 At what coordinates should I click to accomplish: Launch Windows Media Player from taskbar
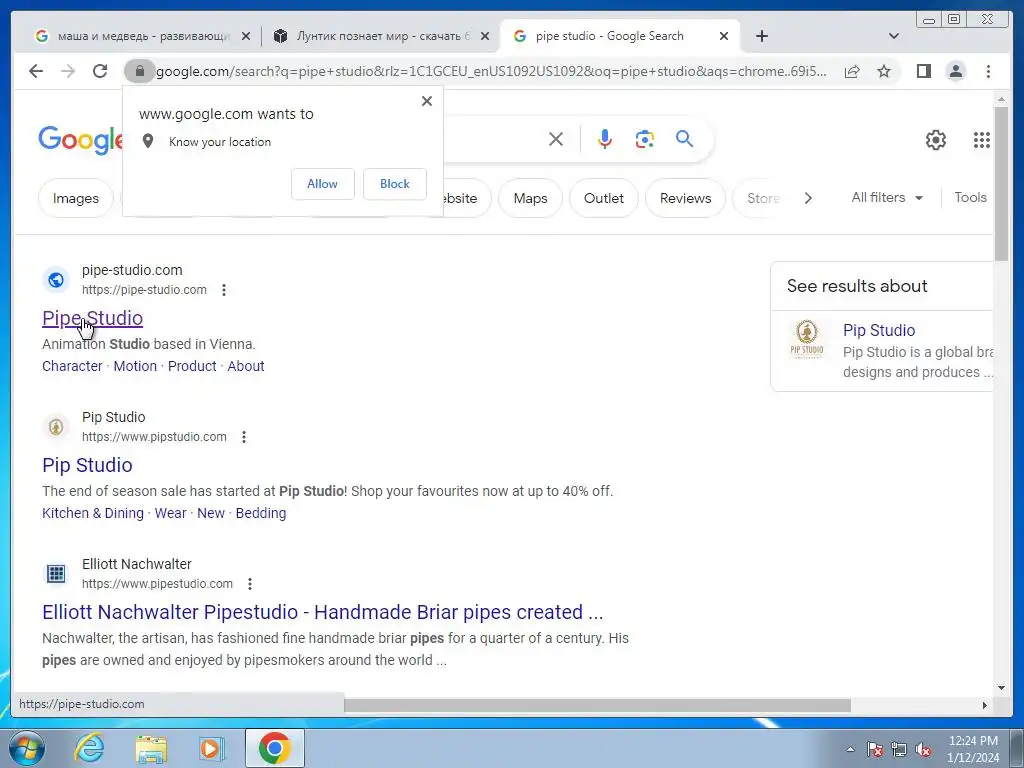(x=211, y=748)
